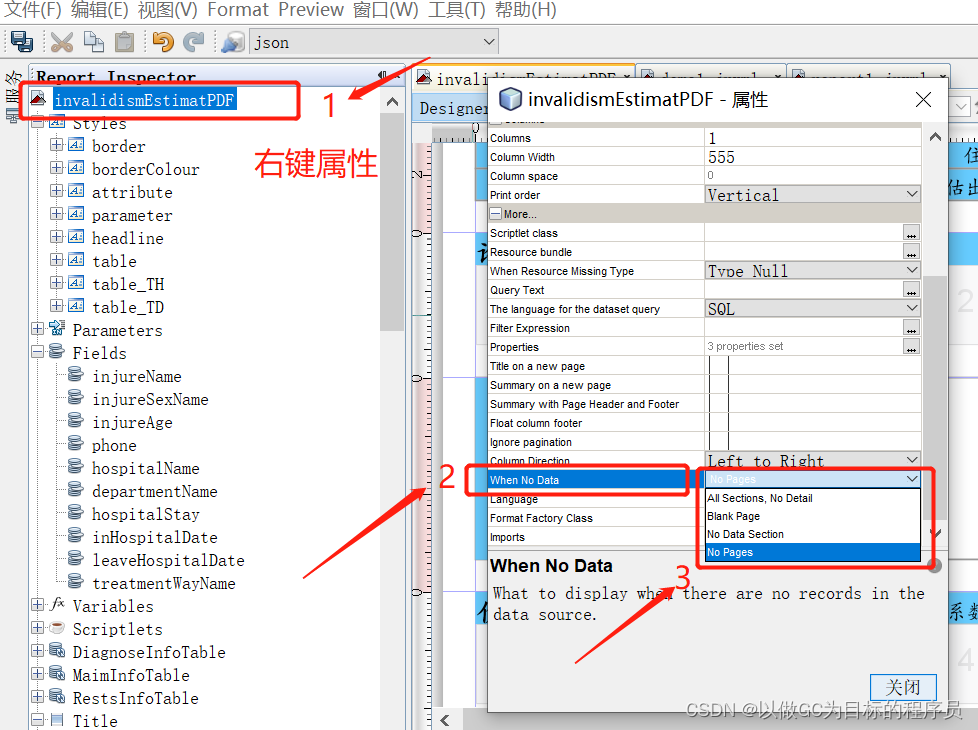The image size is (978, 730).
Task: Click the Paste toolbar icon
Action: (122, 42)
